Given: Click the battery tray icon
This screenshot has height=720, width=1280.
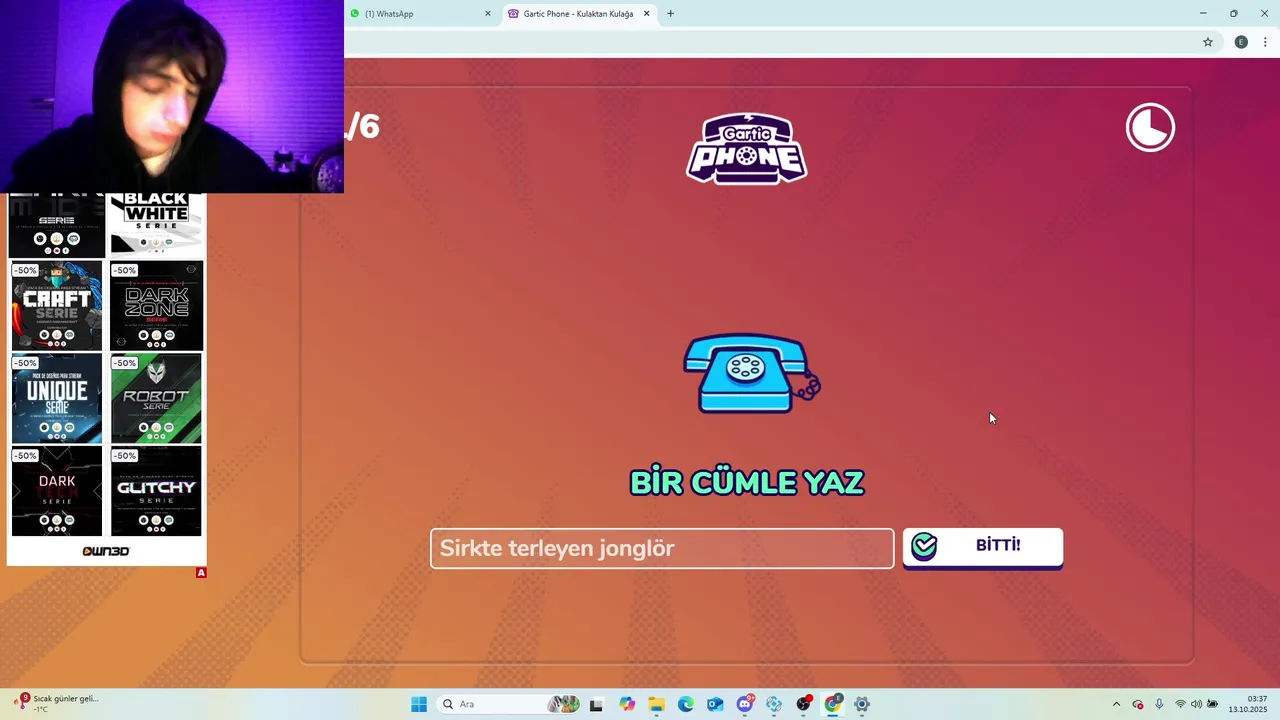Looking at the screenshot, I should (1212, 704).
